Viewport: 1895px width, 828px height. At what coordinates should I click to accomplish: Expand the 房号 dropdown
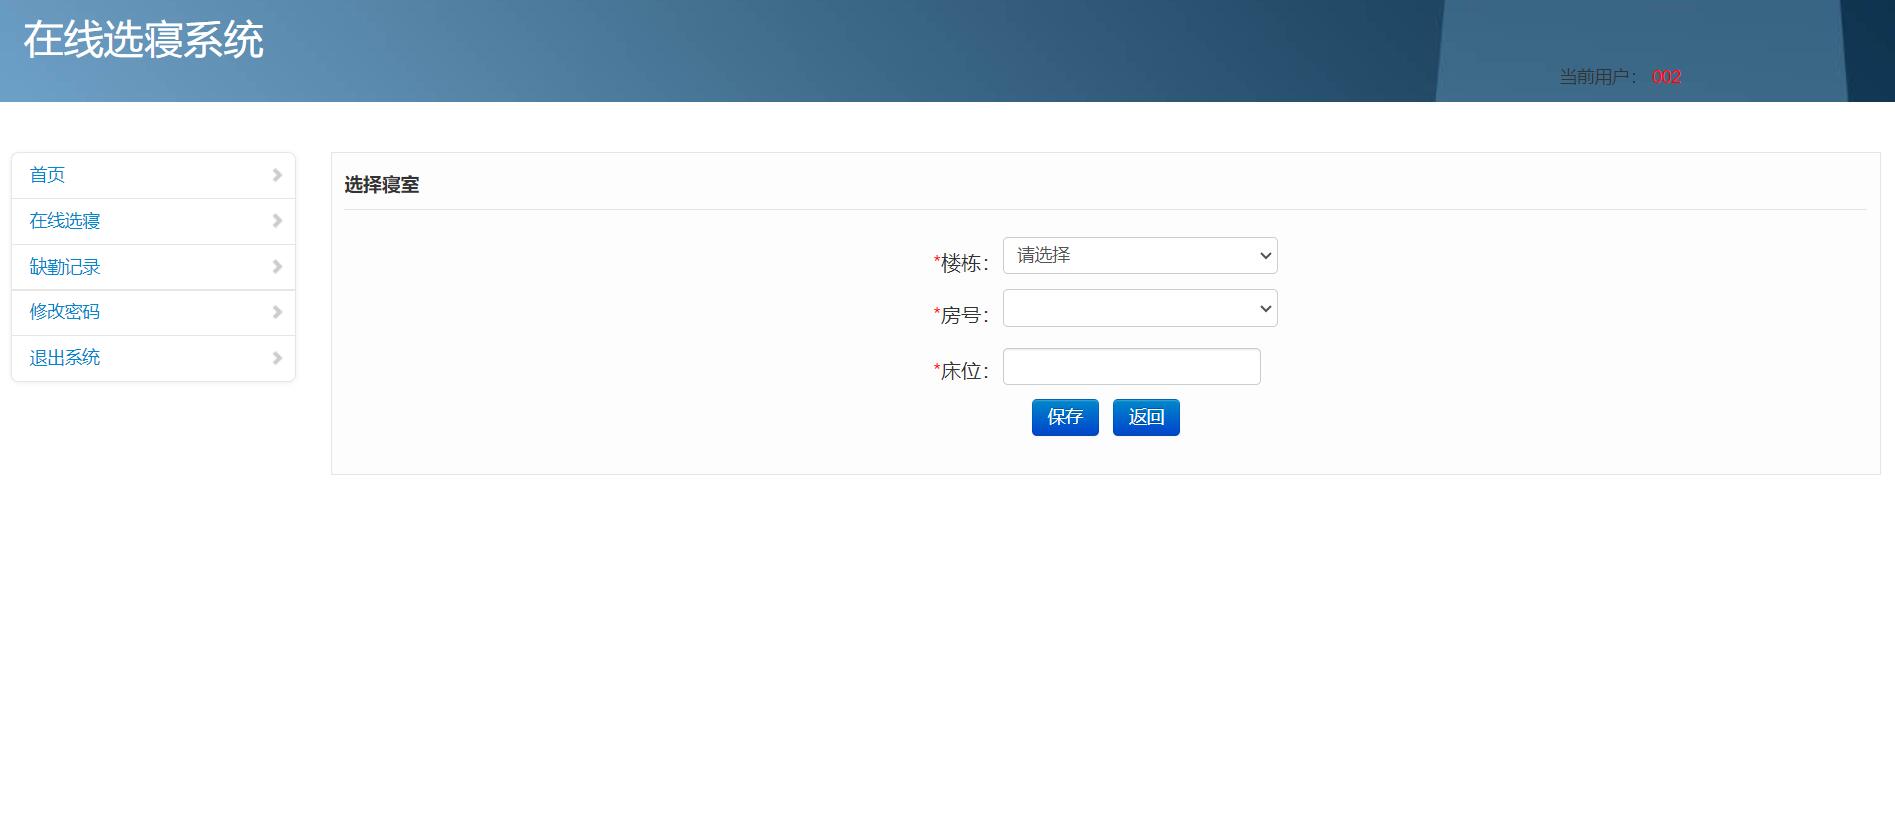pyautogui.click(x=1140, y=308)
